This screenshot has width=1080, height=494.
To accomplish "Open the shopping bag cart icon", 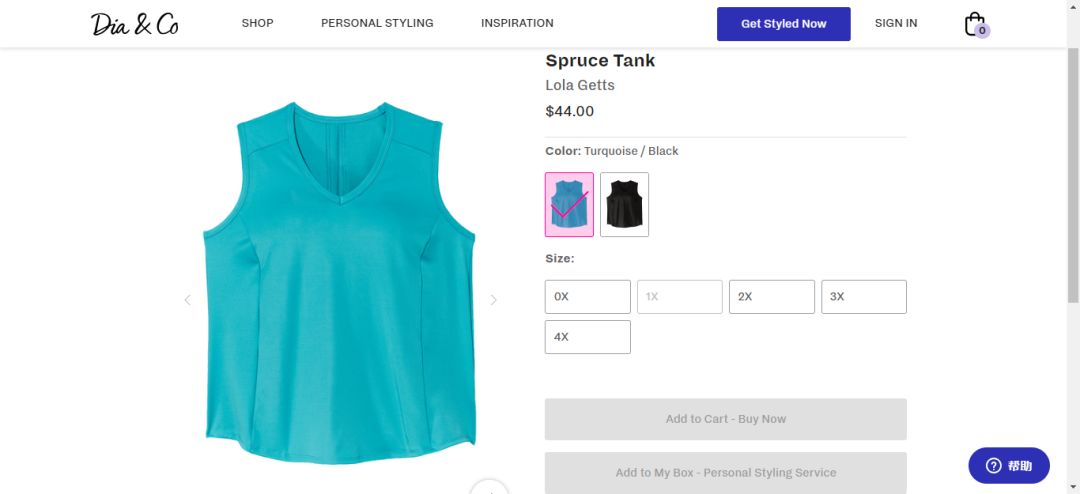I will click(x=976, y=24).
